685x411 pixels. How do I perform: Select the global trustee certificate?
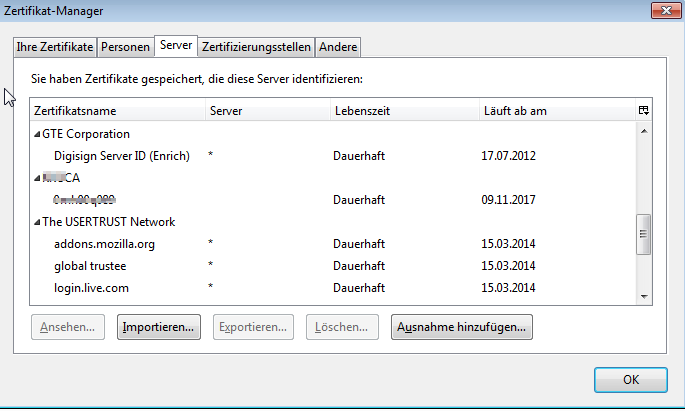click(x=90, y=266)
